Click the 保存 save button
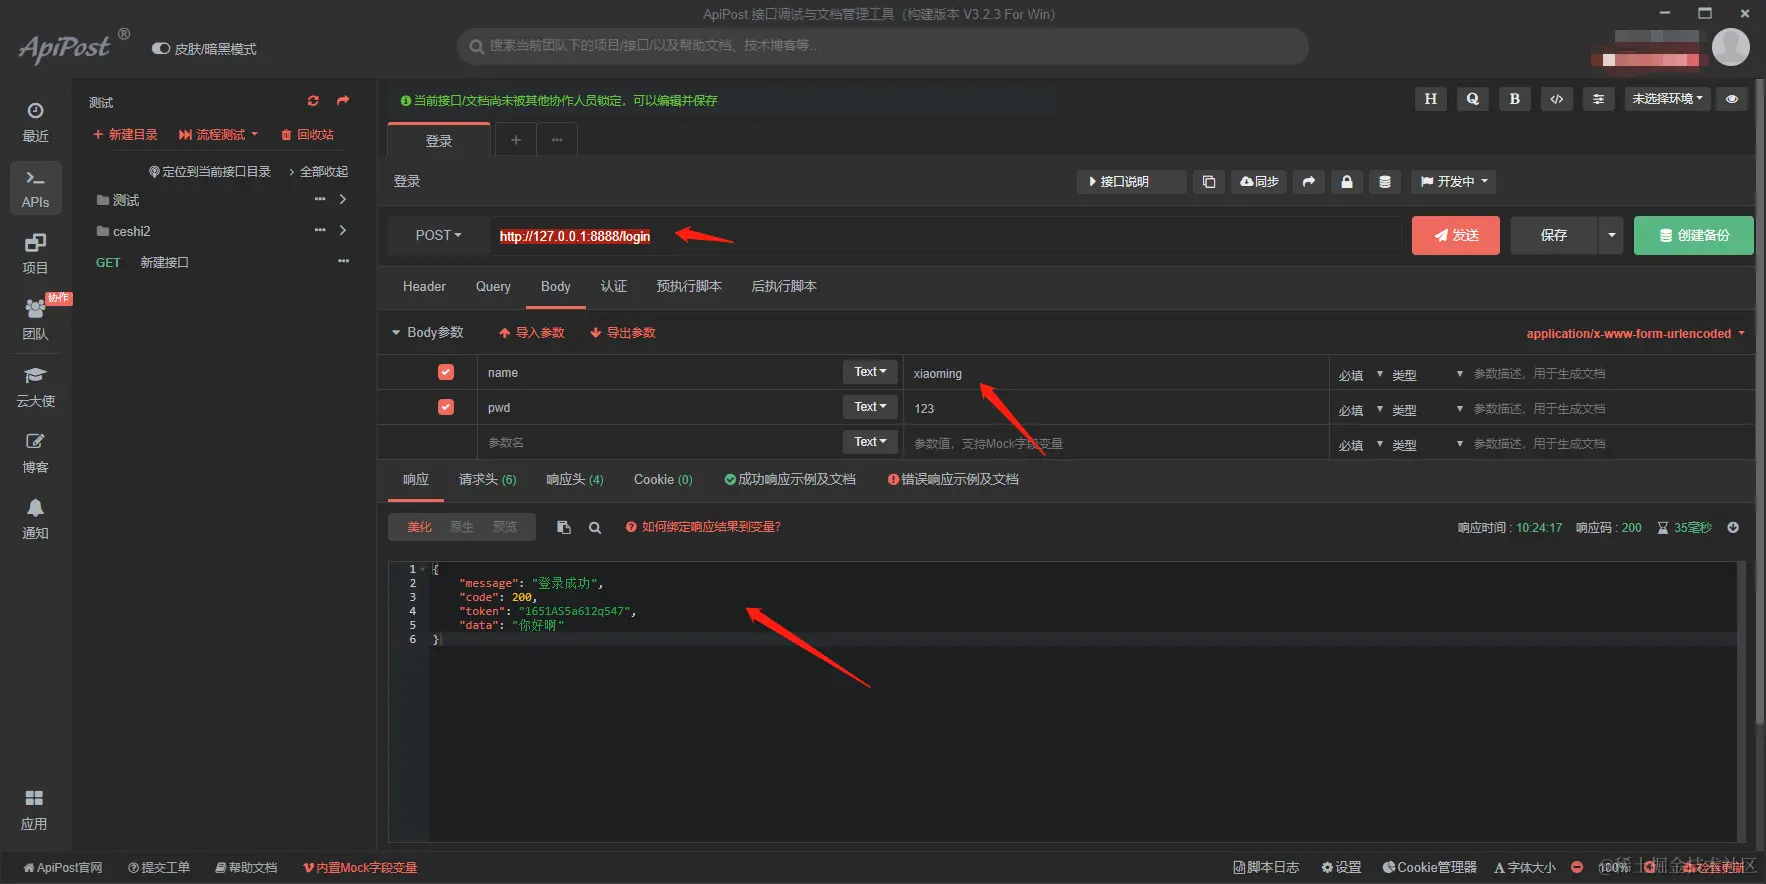The image size is (1766, 884). tap(1554, 235)
